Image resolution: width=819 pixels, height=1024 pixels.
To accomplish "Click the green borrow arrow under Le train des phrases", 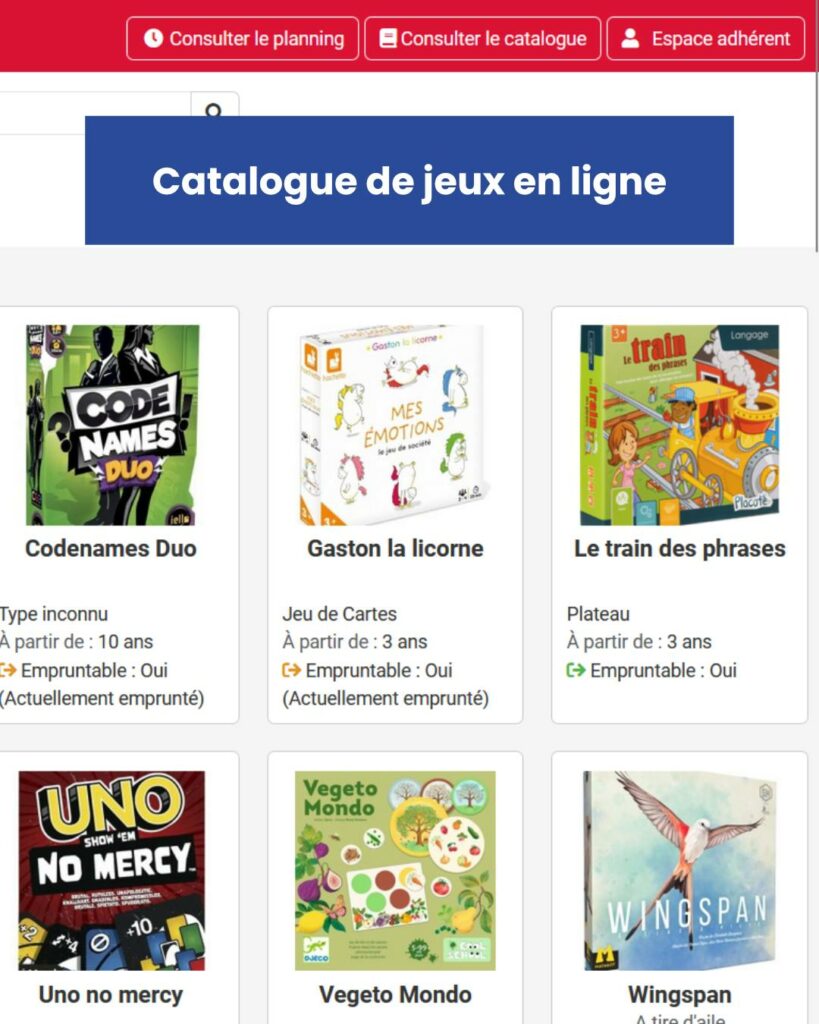I will 576,670.
